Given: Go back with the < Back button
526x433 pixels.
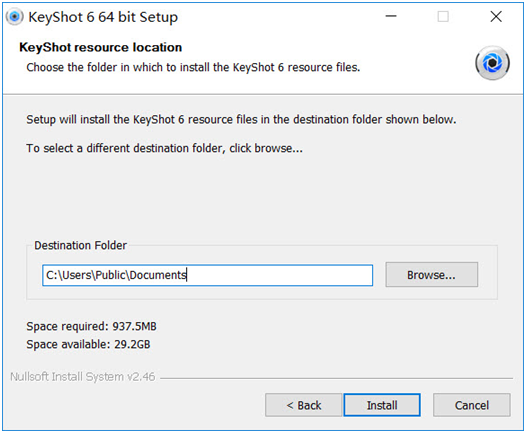Looking at the screenshot, I should (x=304, y=405).
